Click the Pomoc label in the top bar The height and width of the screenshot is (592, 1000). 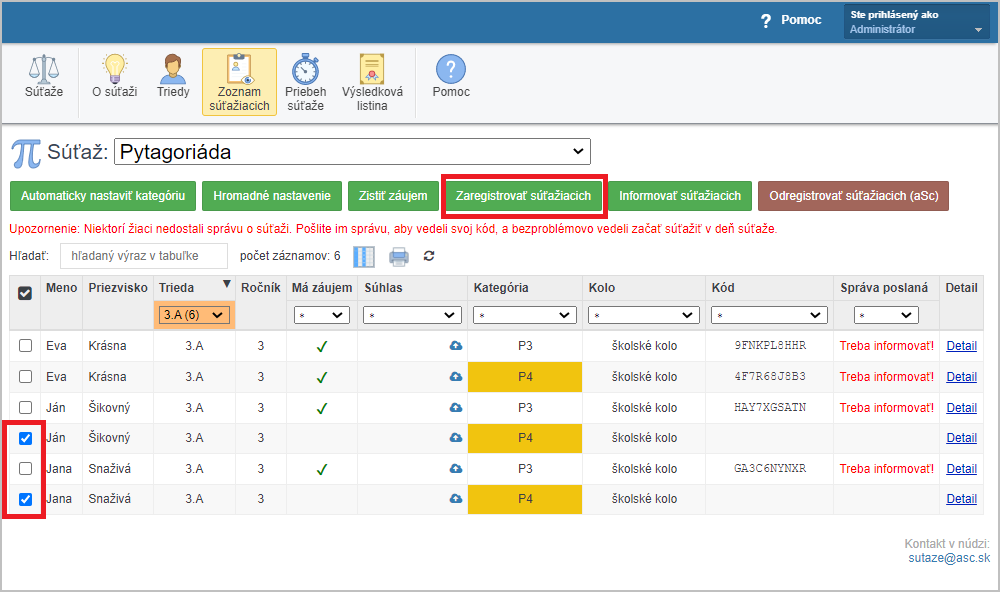pyautogui.click(x=801, y=20)
